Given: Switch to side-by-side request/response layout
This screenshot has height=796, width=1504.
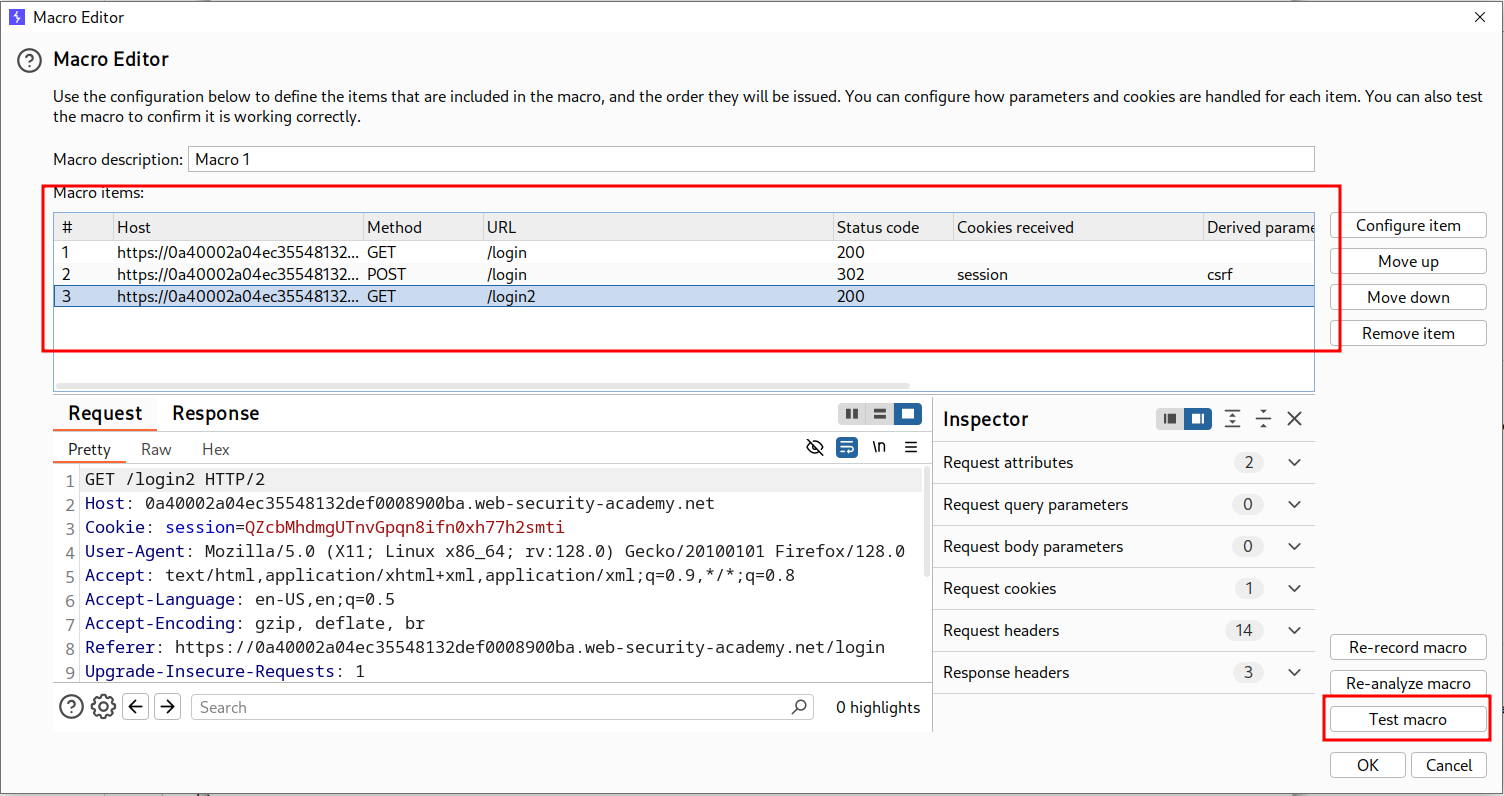Looking at the screenshot, I should point(852,414).
